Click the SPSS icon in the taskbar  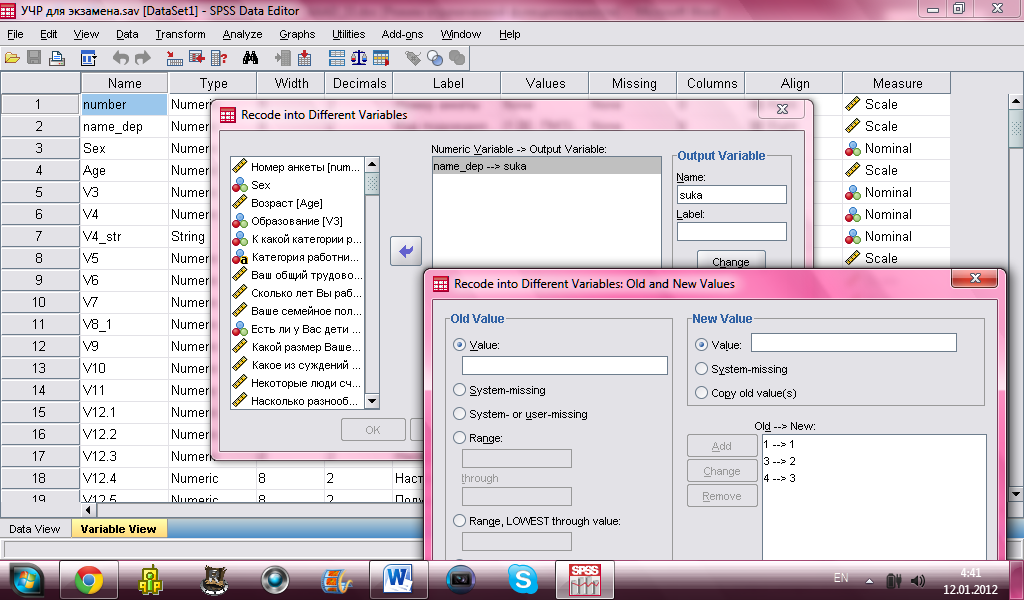tap(584, 580)
